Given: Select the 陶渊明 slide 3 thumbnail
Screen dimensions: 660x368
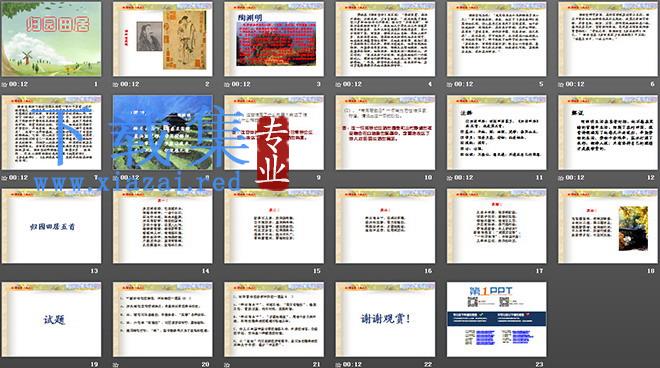Looking at the screenshot, I should coord(274,39).
